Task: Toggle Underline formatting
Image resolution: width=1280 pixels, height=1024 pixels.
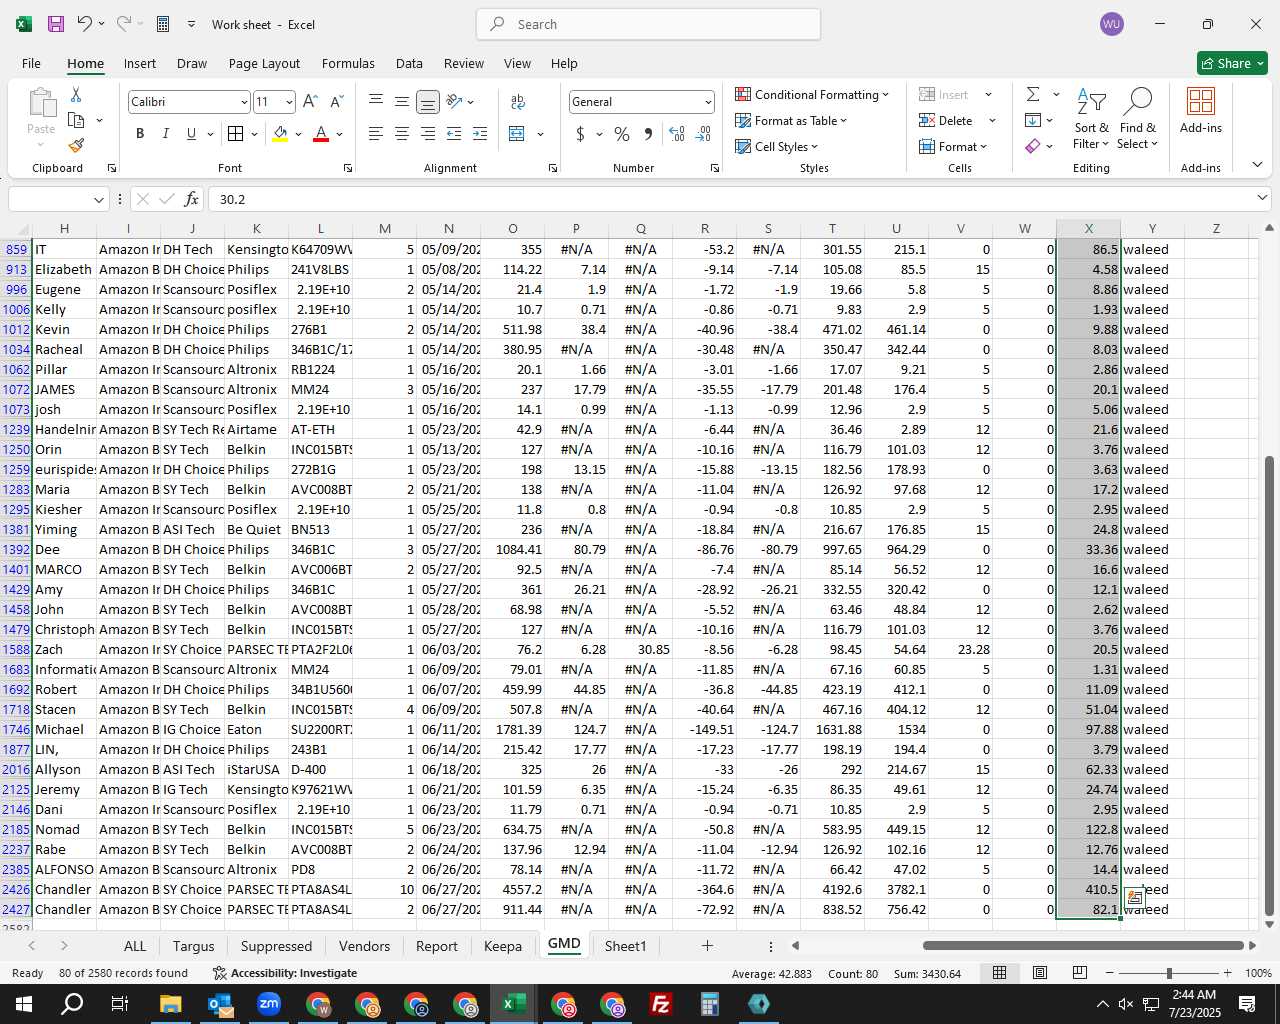Action: point(191,134)
